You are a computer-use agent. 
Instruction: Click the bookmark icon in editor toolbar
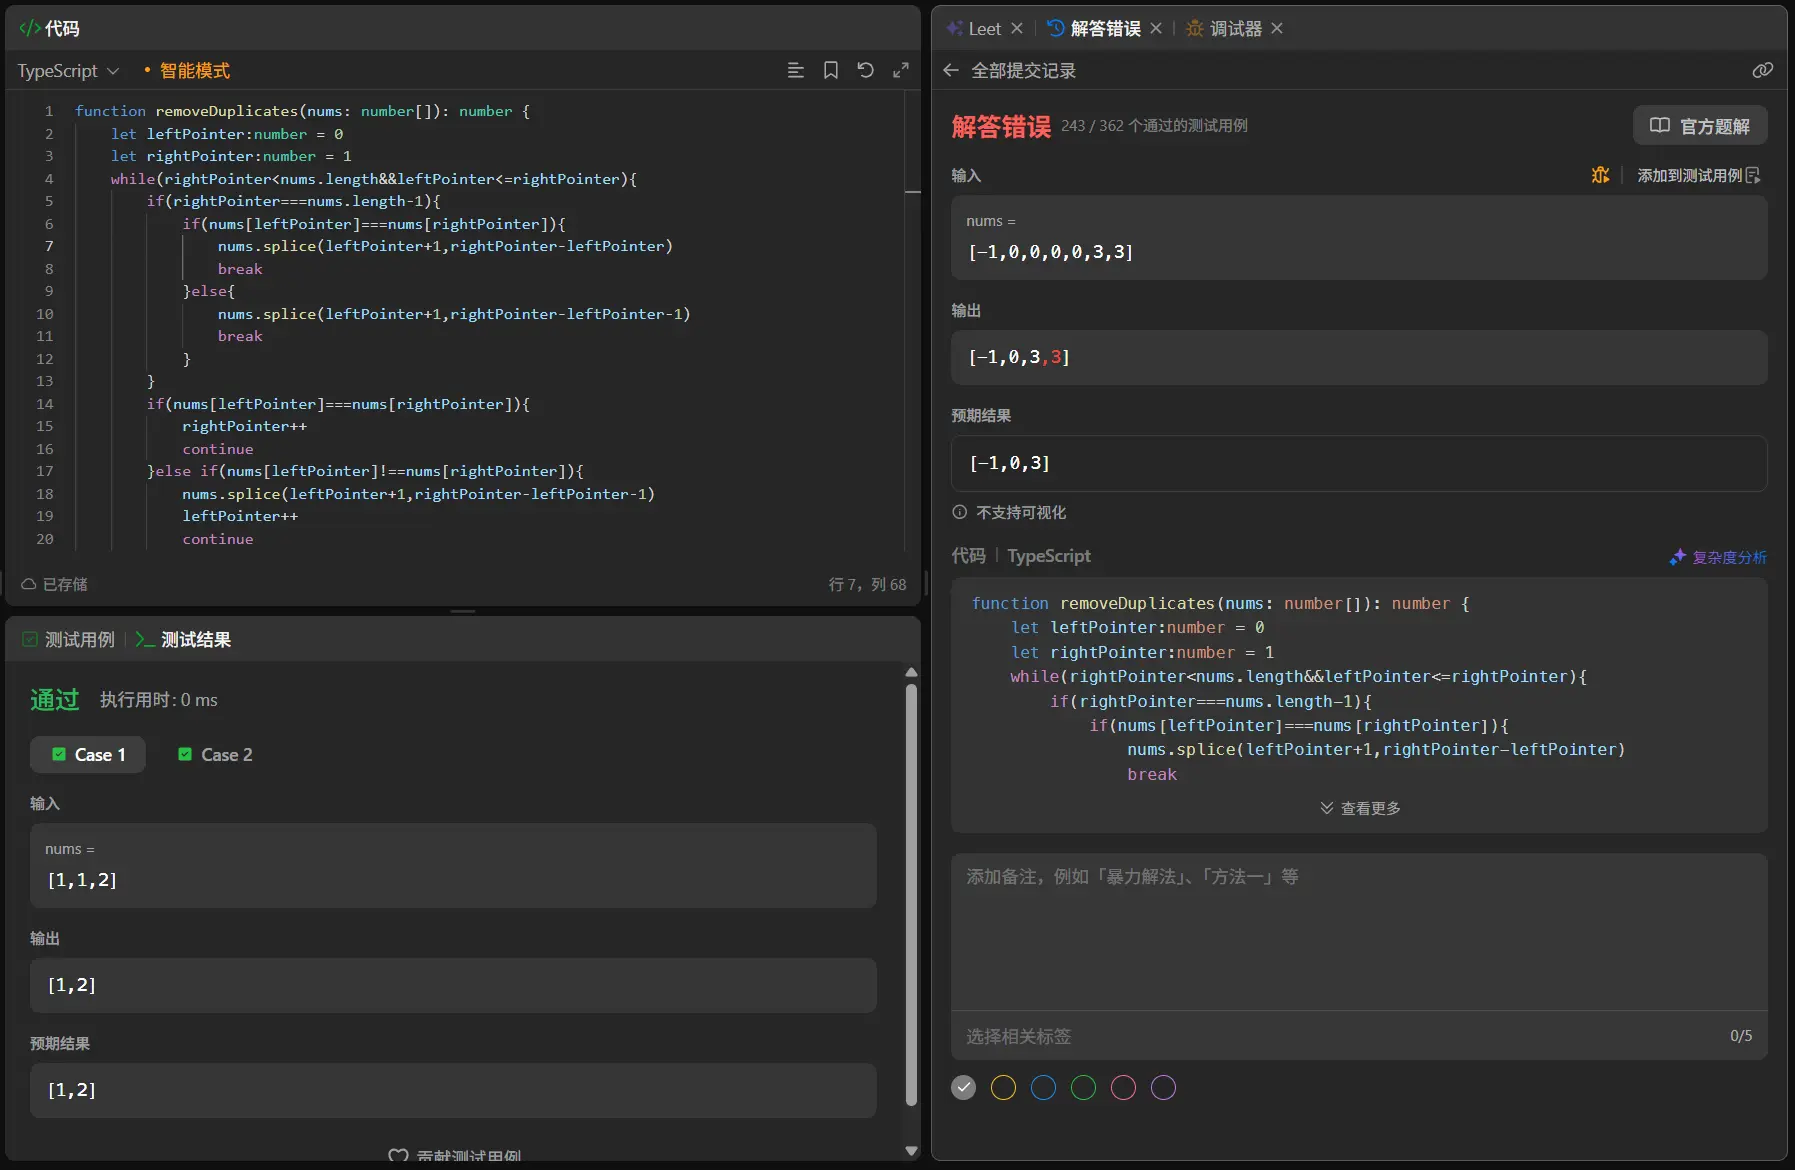click(x=830, y=70)
